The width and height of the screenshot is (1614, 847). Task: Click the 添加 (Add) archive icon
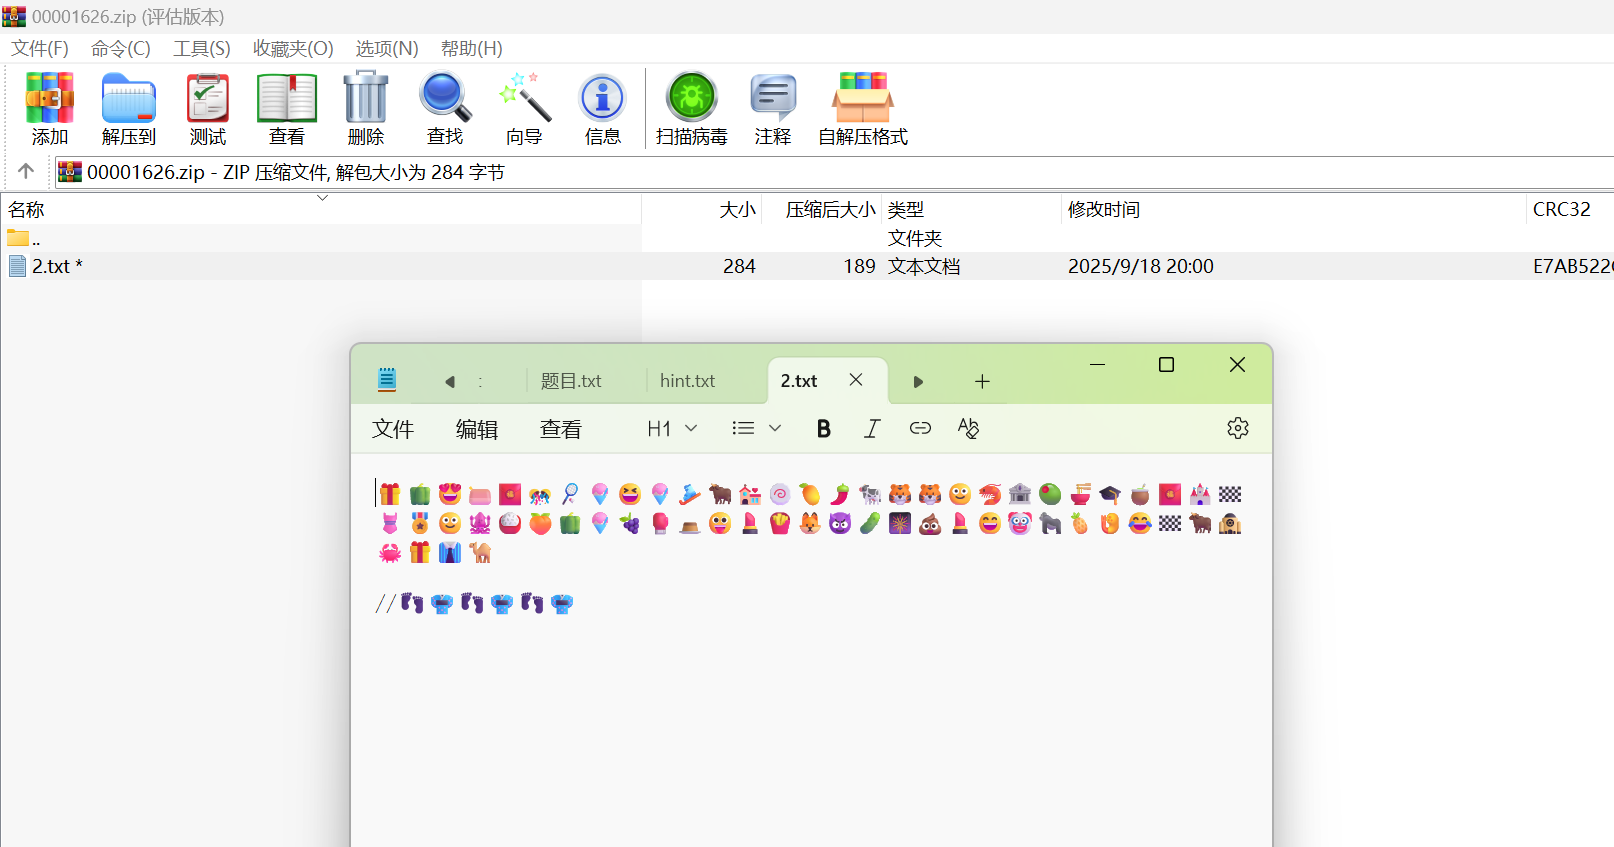click(x=49, y=108)
